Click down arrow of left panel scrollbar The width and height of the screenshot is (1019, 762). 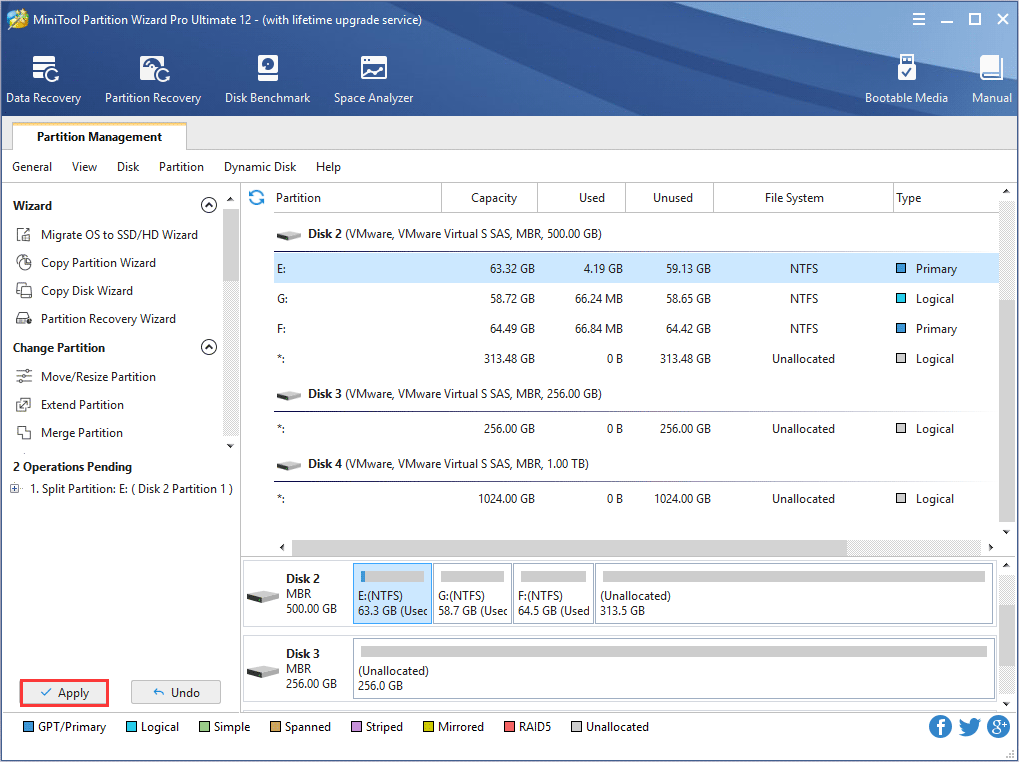230,446
